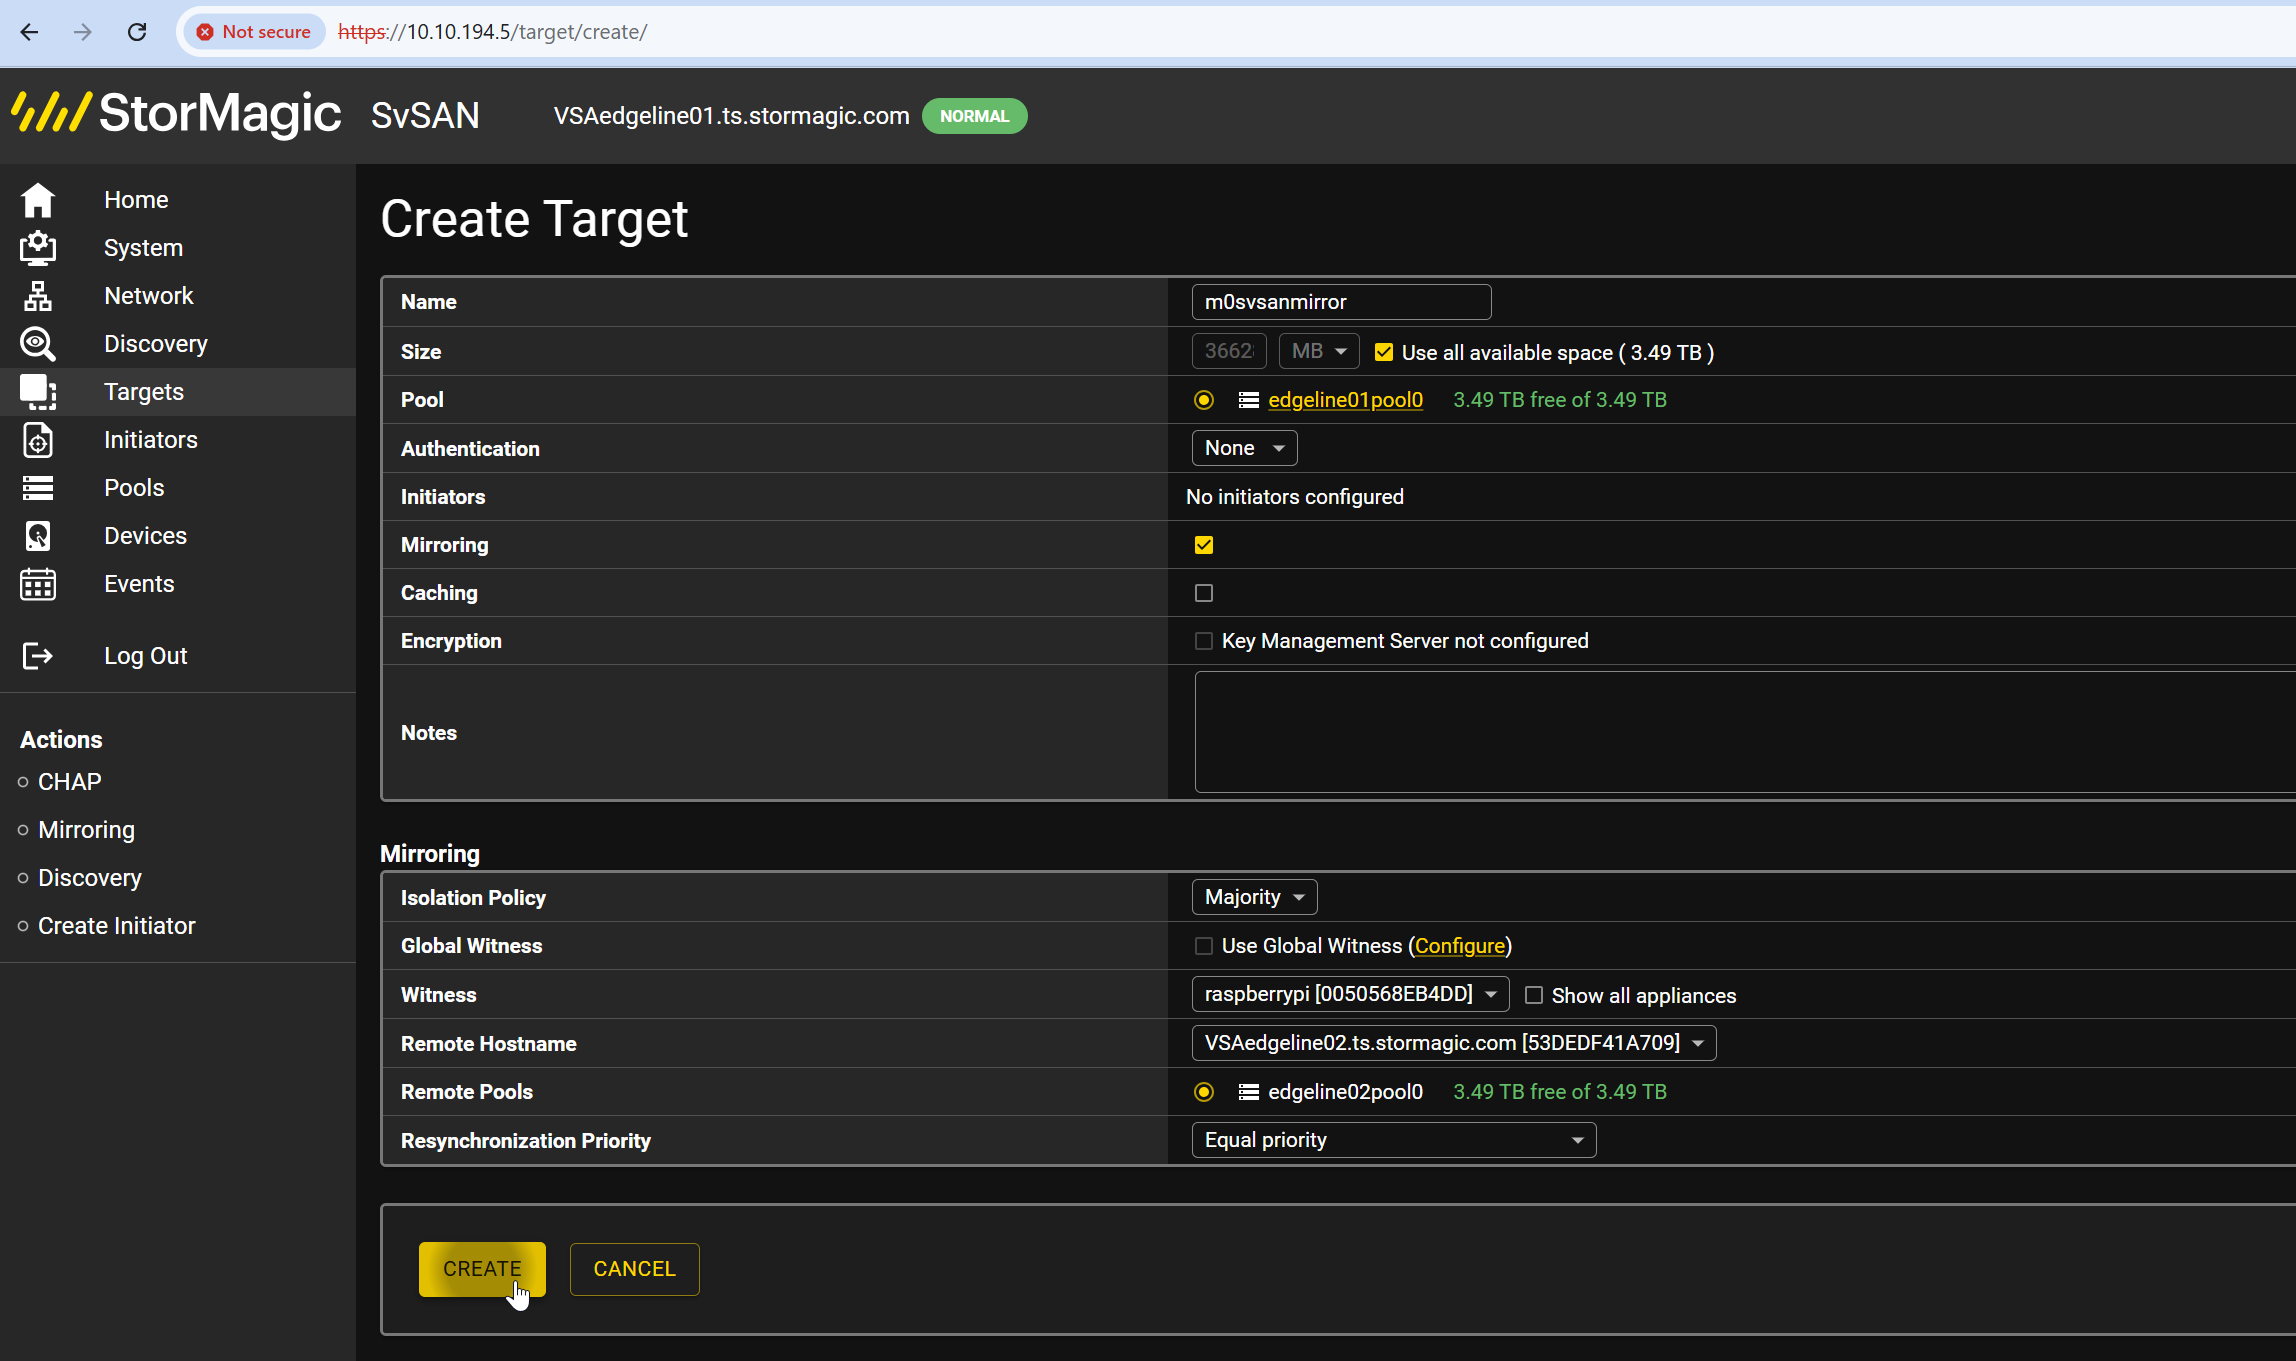Open the Authentication dropdown

tap(1244, 448)
